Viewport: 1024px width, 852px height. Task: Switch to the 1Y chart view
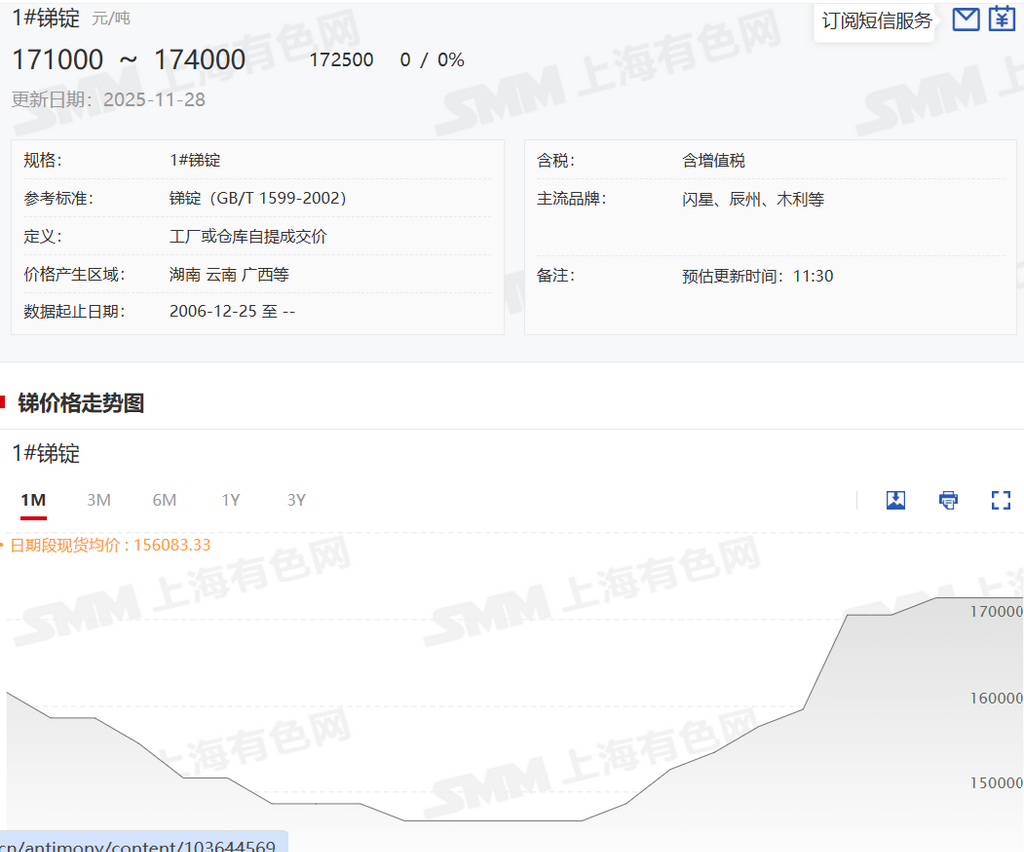pyautogui.click(x=230, y=500)
